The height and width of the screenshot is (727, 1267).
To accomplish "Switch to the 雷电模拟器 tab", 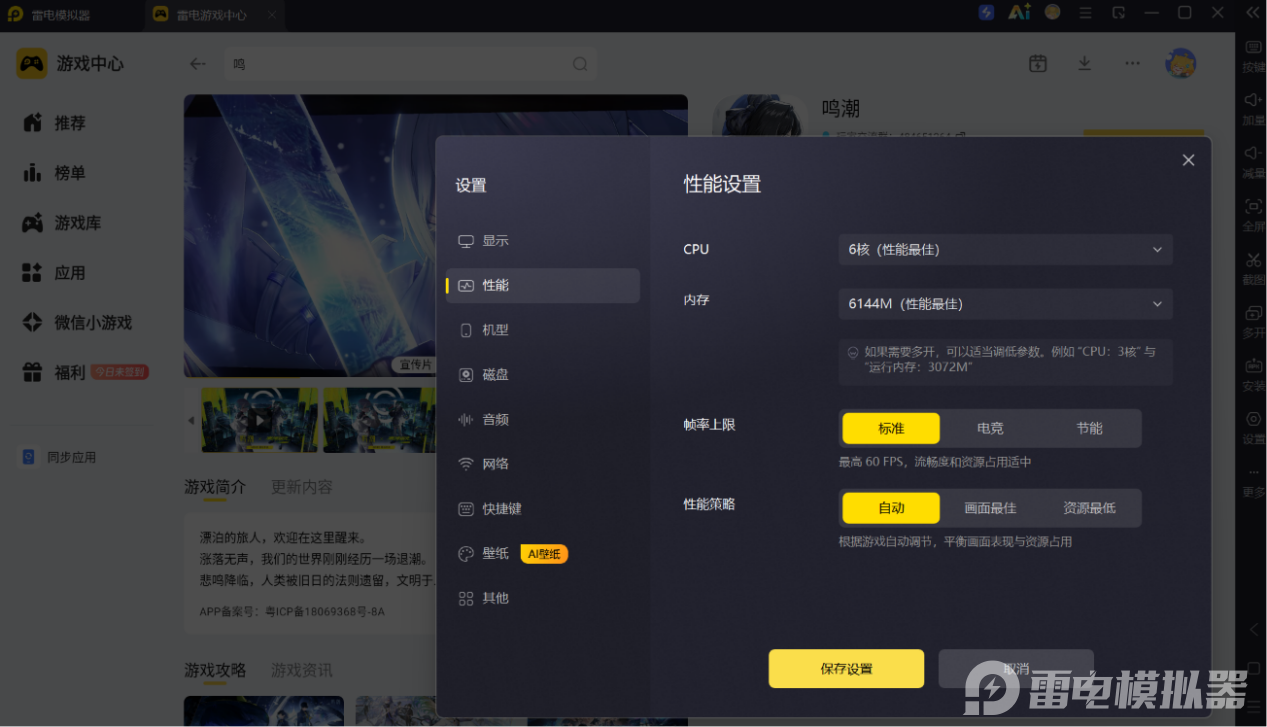I will 62,14.
